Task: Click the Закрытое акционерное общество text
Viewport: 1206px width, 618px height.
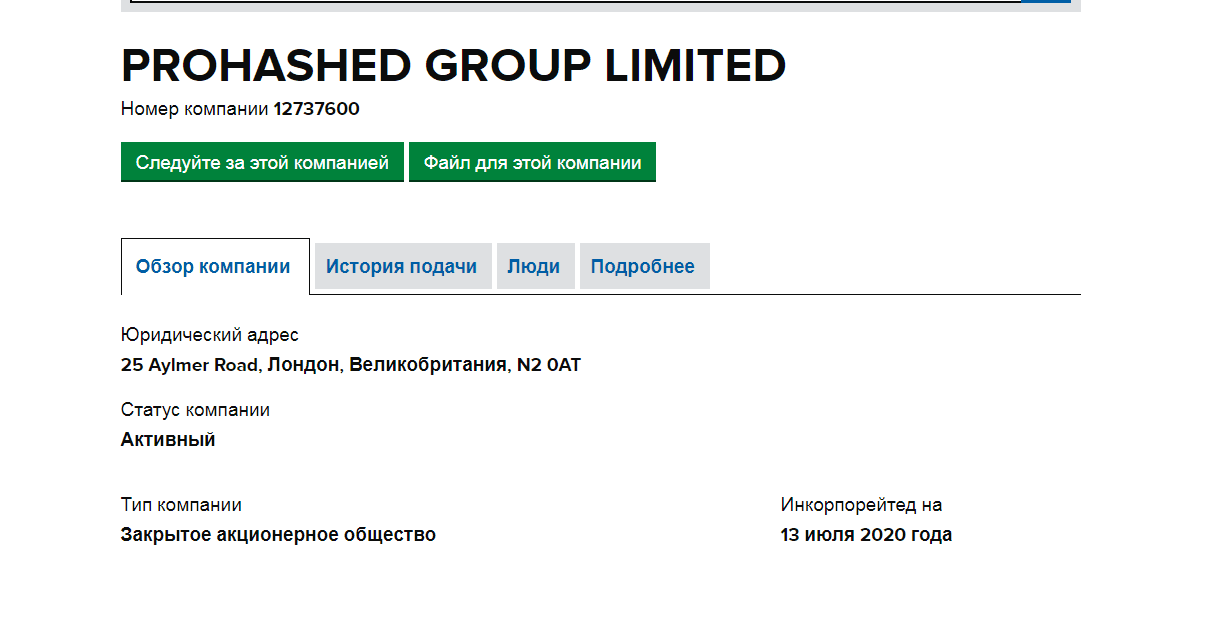Action: 278,535
